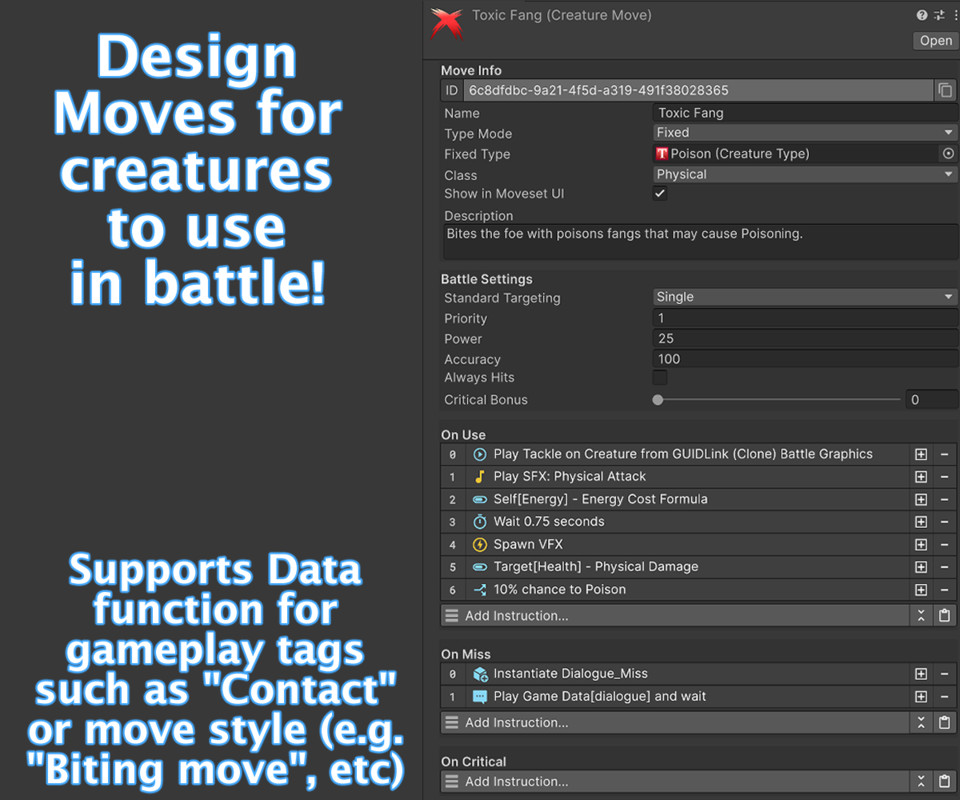Screen dimensions: 960x800
Task: Open the inspector help icon
Action: pos(921,15)
